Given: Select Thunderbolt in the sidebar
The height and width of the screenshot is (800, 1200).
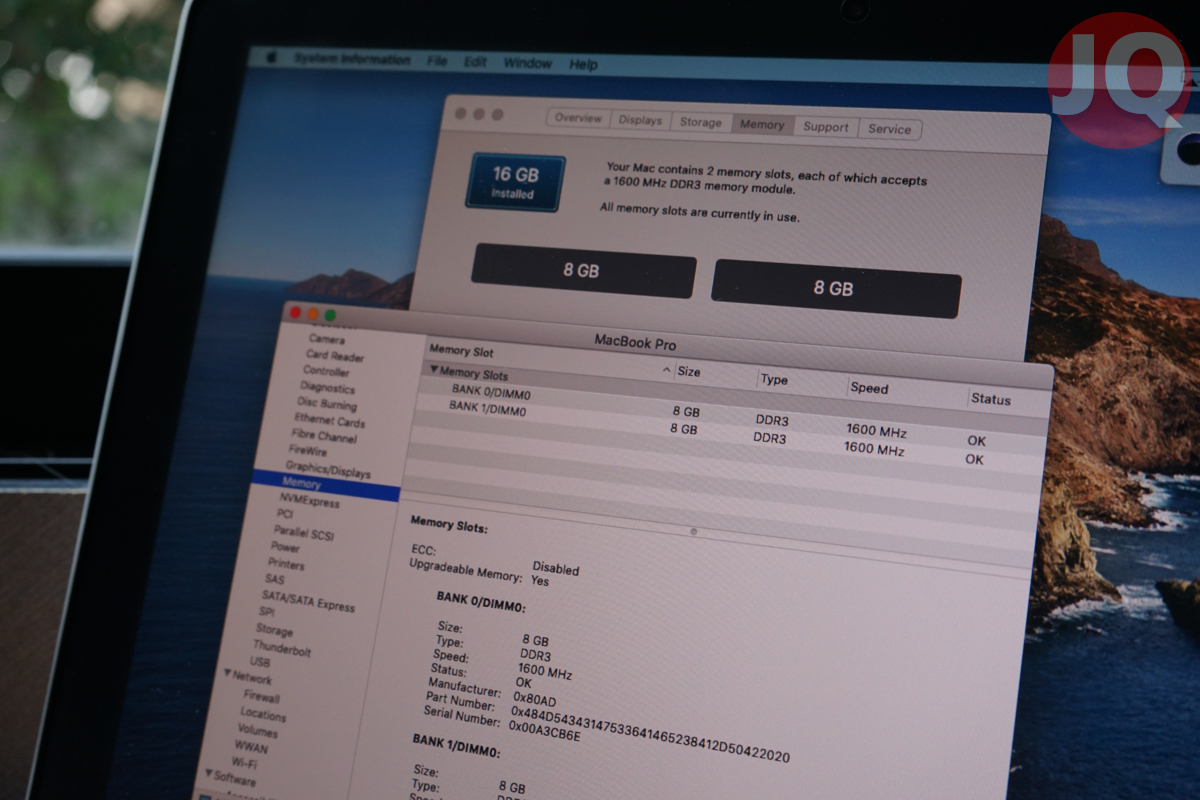Looking at the screenshot, I should pyautogui.click(x=282, y=648).
